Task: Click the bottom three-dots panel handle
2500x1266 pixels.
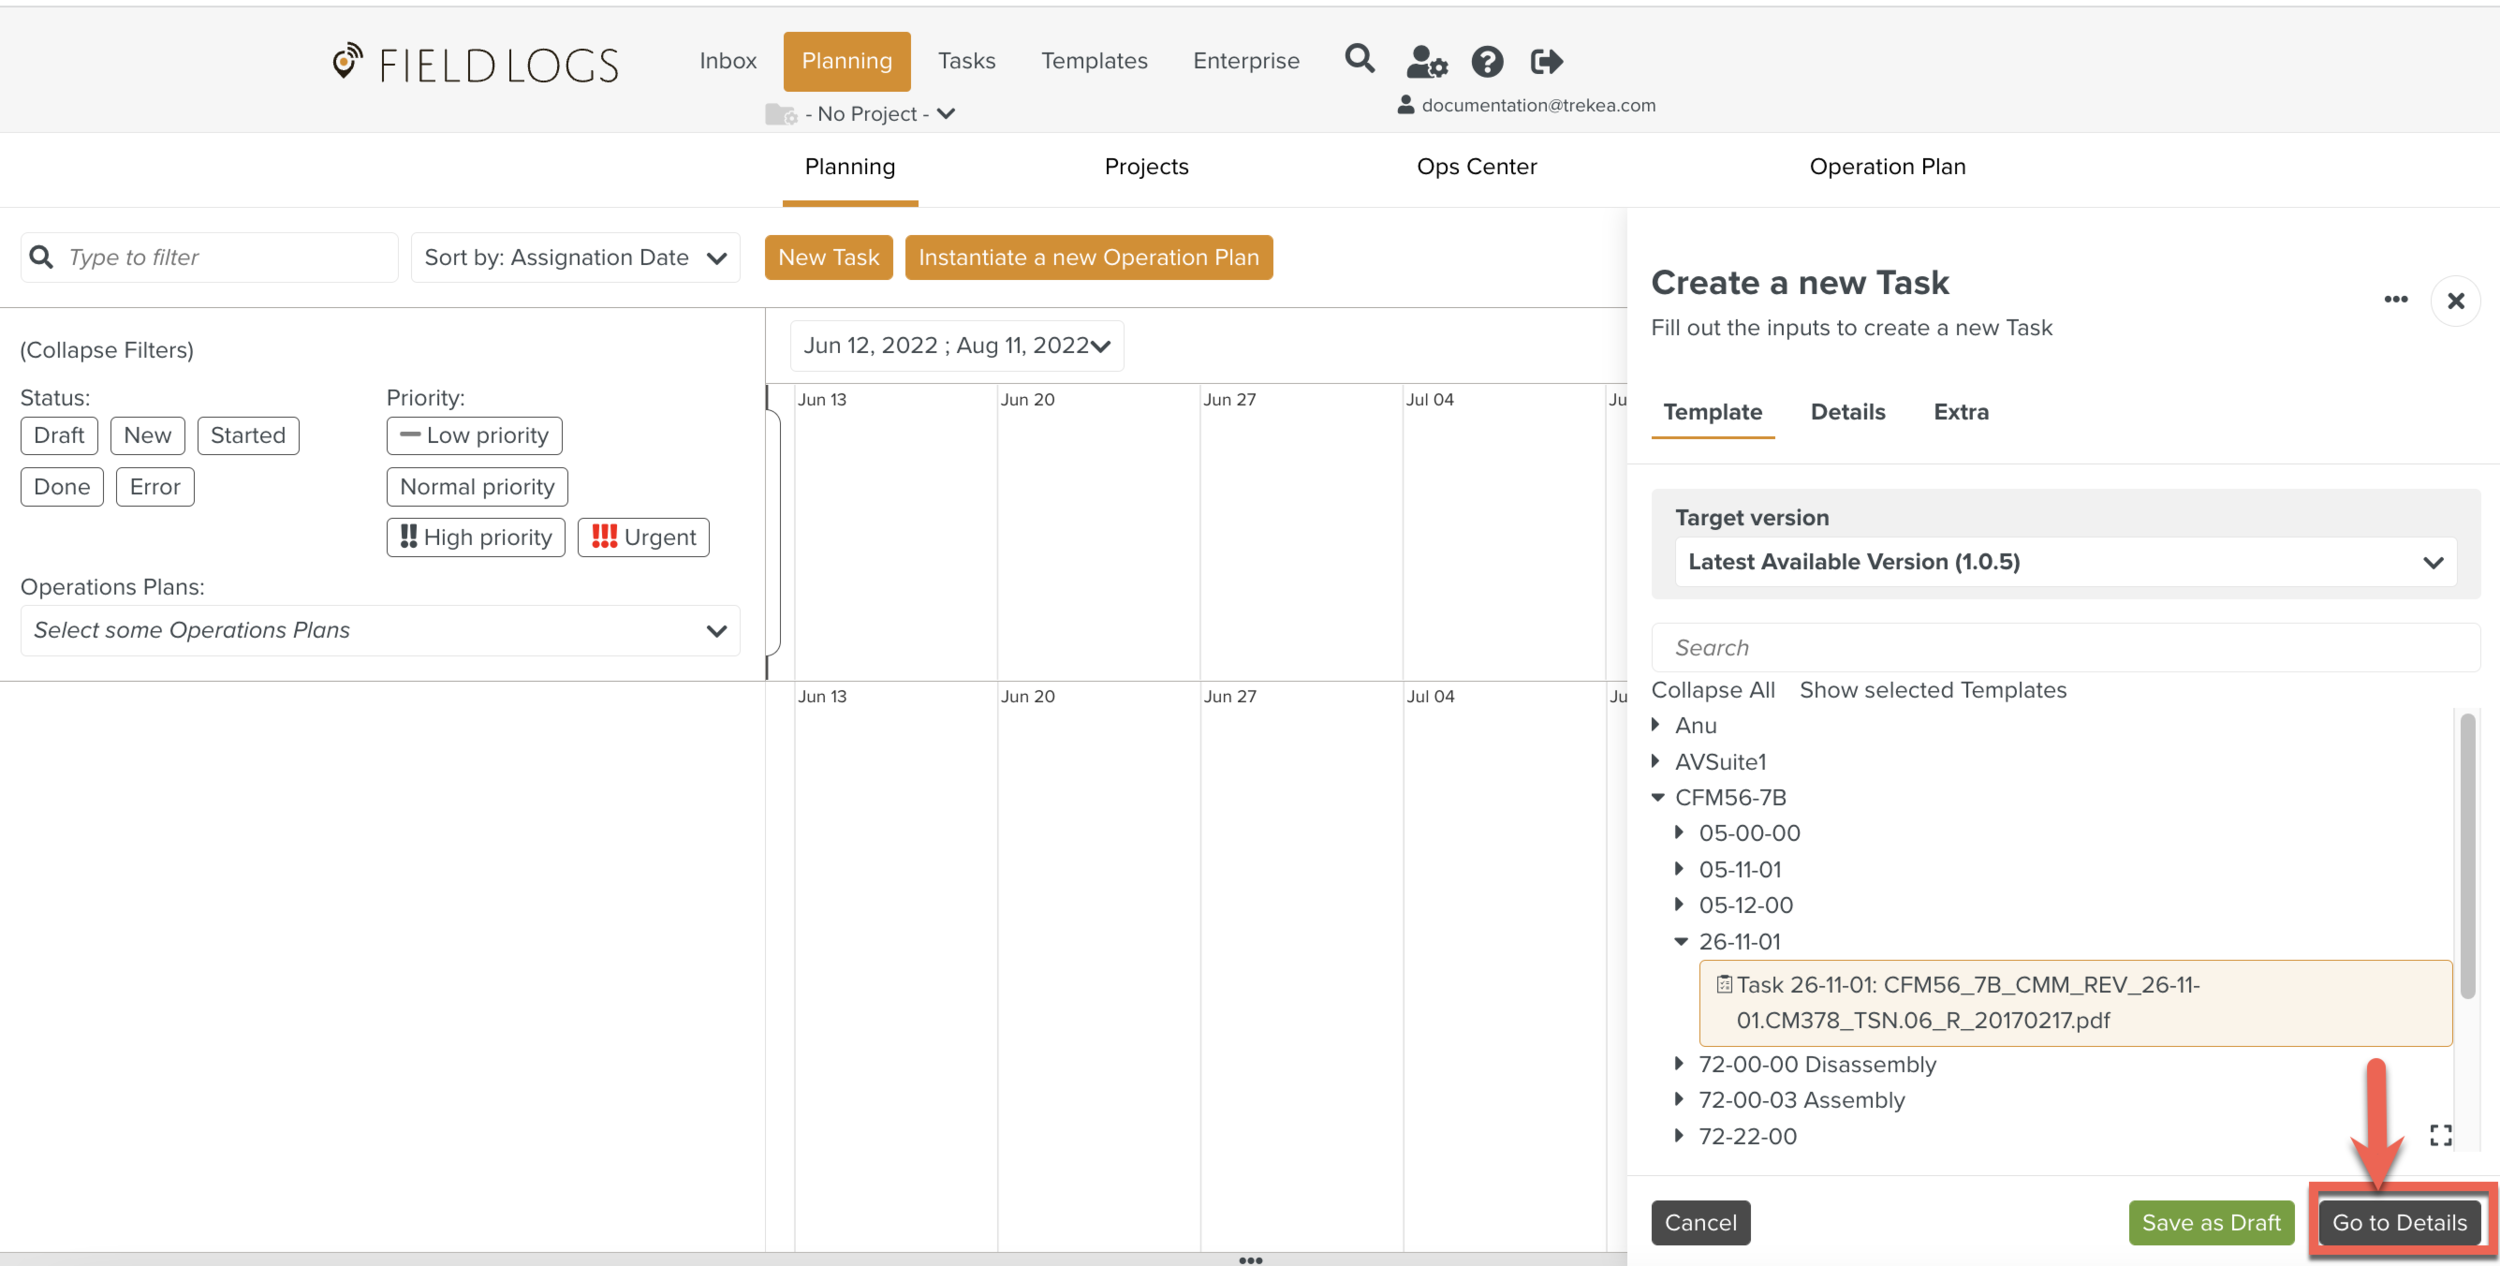Action: tap(1250, 1260)
